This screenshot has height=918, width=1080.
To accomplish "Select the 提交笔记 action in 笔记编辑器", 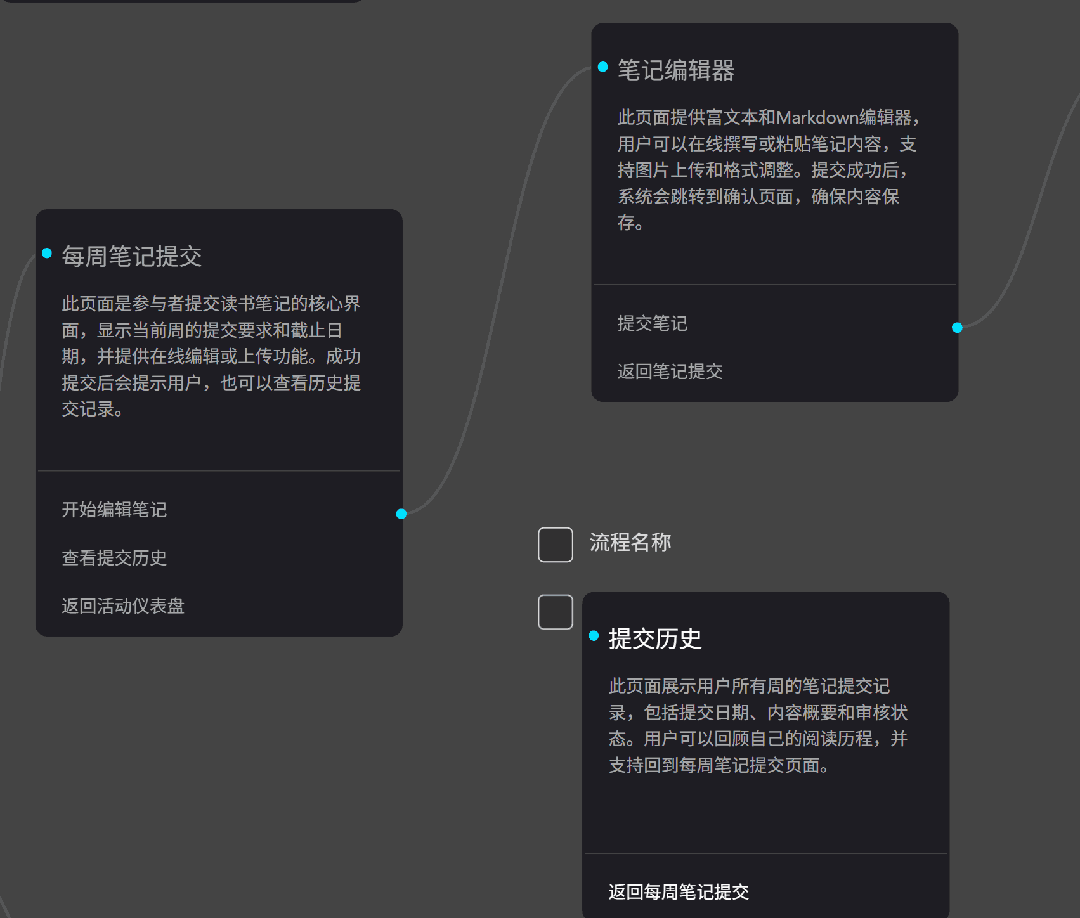I will (x=652, y=324).
